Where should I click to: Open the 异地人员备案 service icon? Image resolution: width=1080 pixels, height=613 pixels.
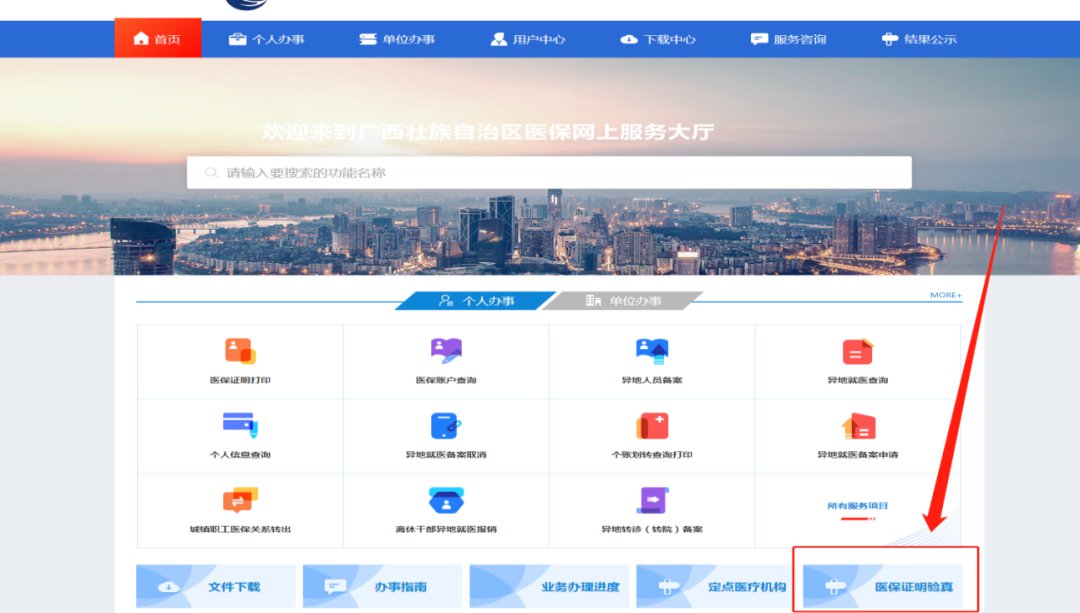652,351
